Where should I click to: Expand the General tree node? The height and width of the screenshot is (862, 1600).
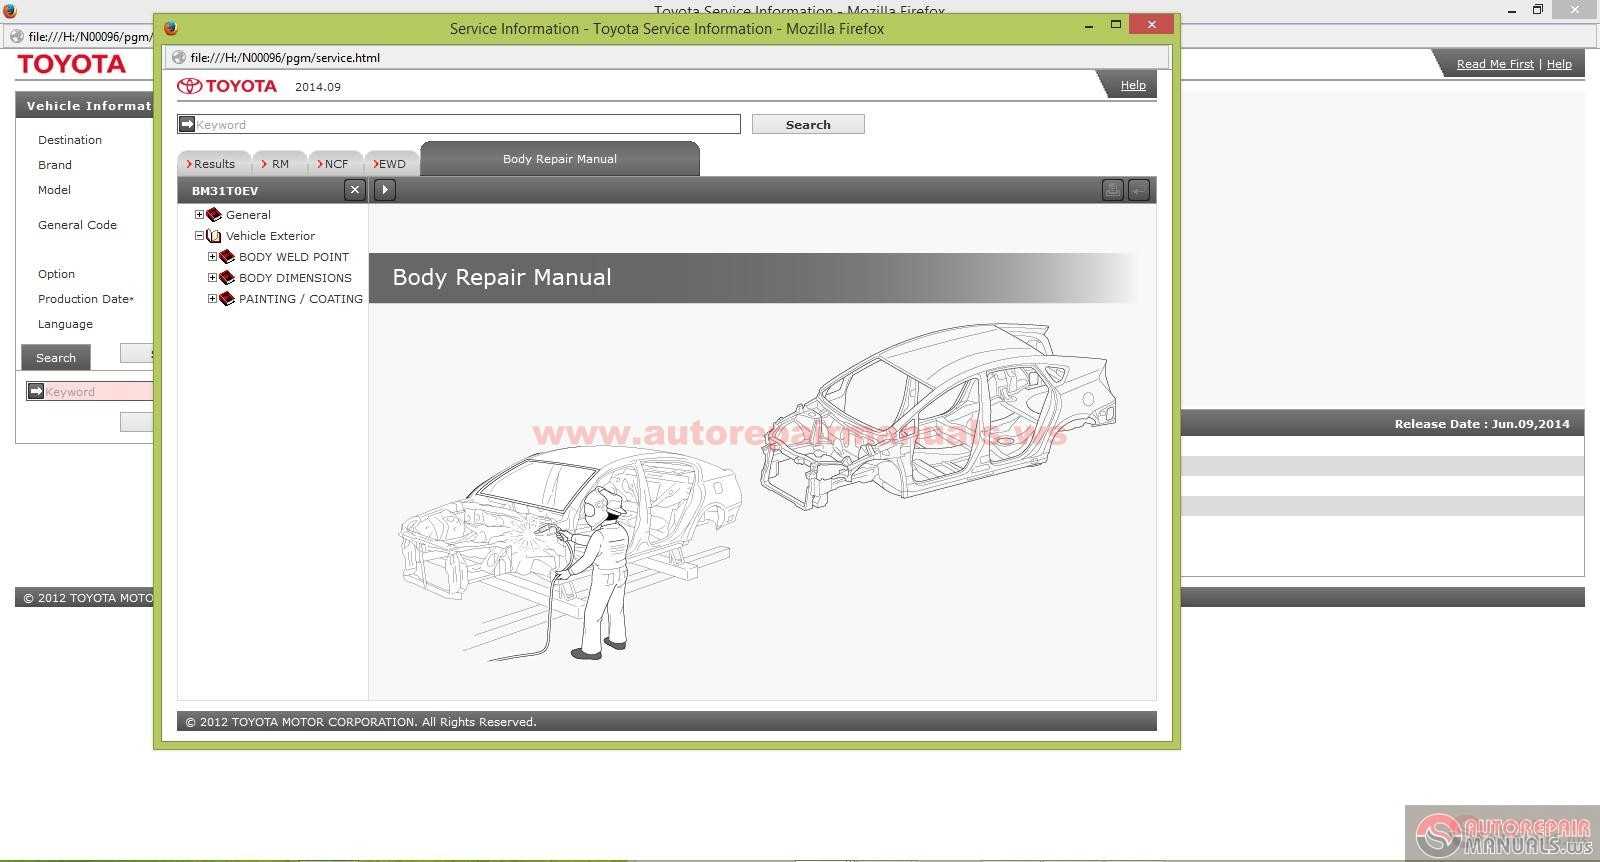tap(199, 215)
